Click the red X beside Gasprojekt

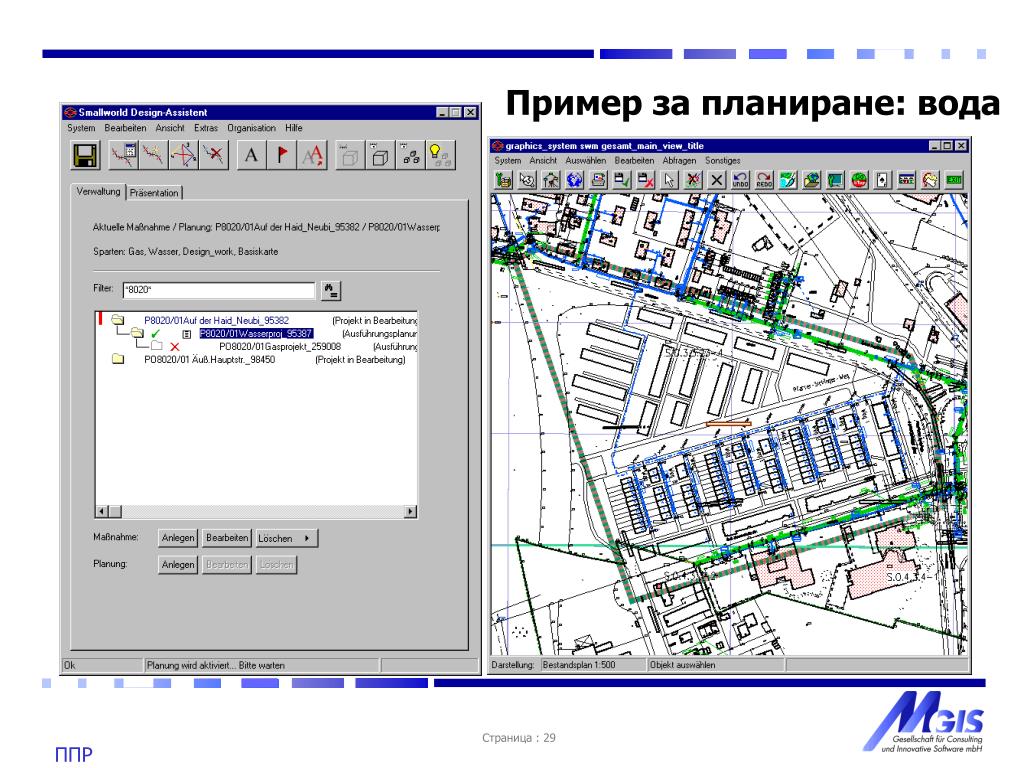(x=174, y=347)
